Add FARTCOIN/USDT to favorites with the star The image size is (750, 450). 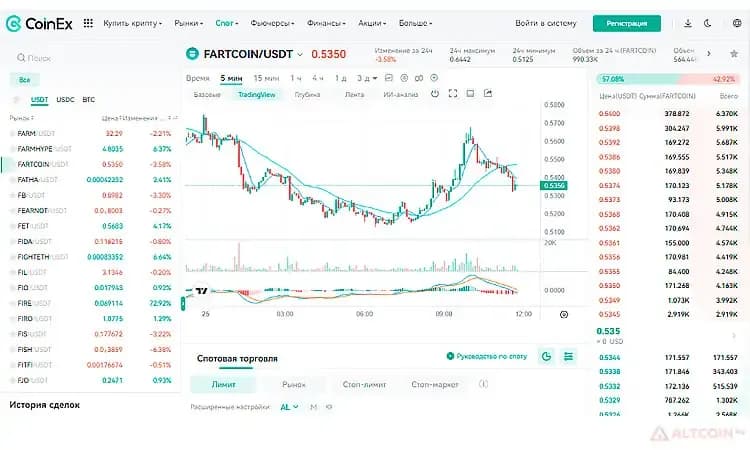tap(734, 54)
